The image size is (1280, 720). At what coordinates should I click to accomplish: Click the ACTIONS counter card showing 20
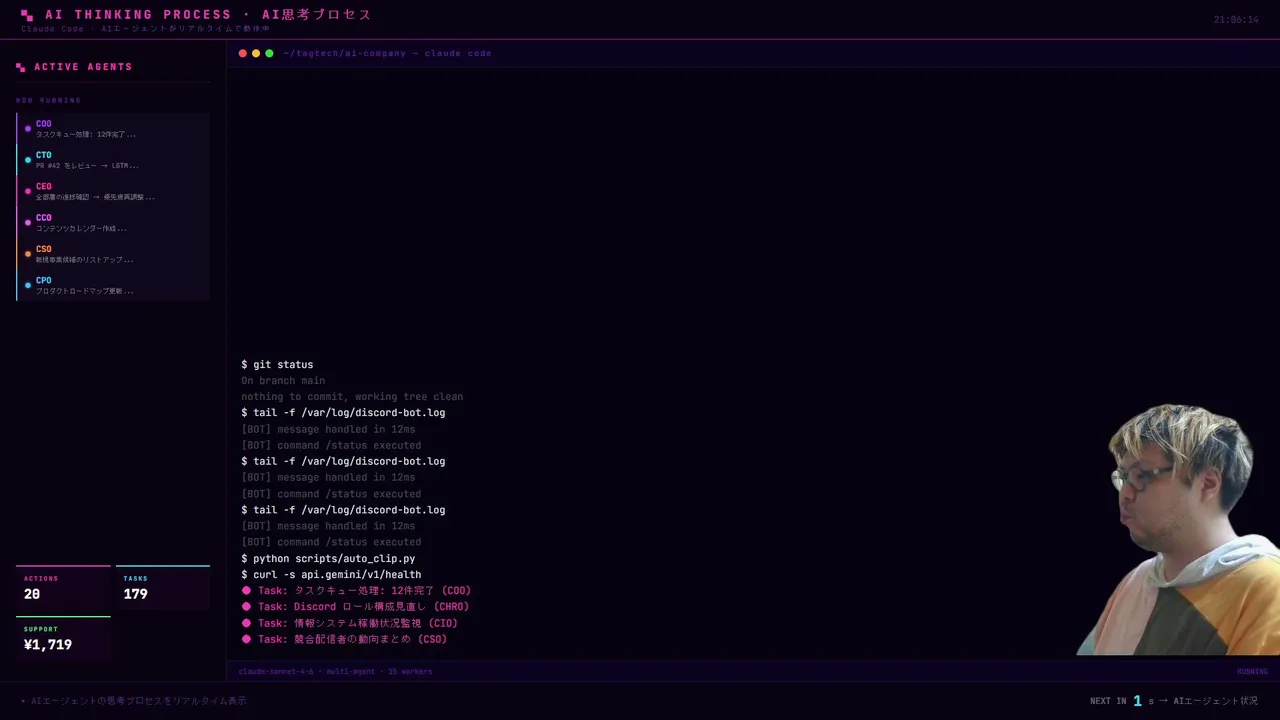pyautogui.click(x=63, y=588)
